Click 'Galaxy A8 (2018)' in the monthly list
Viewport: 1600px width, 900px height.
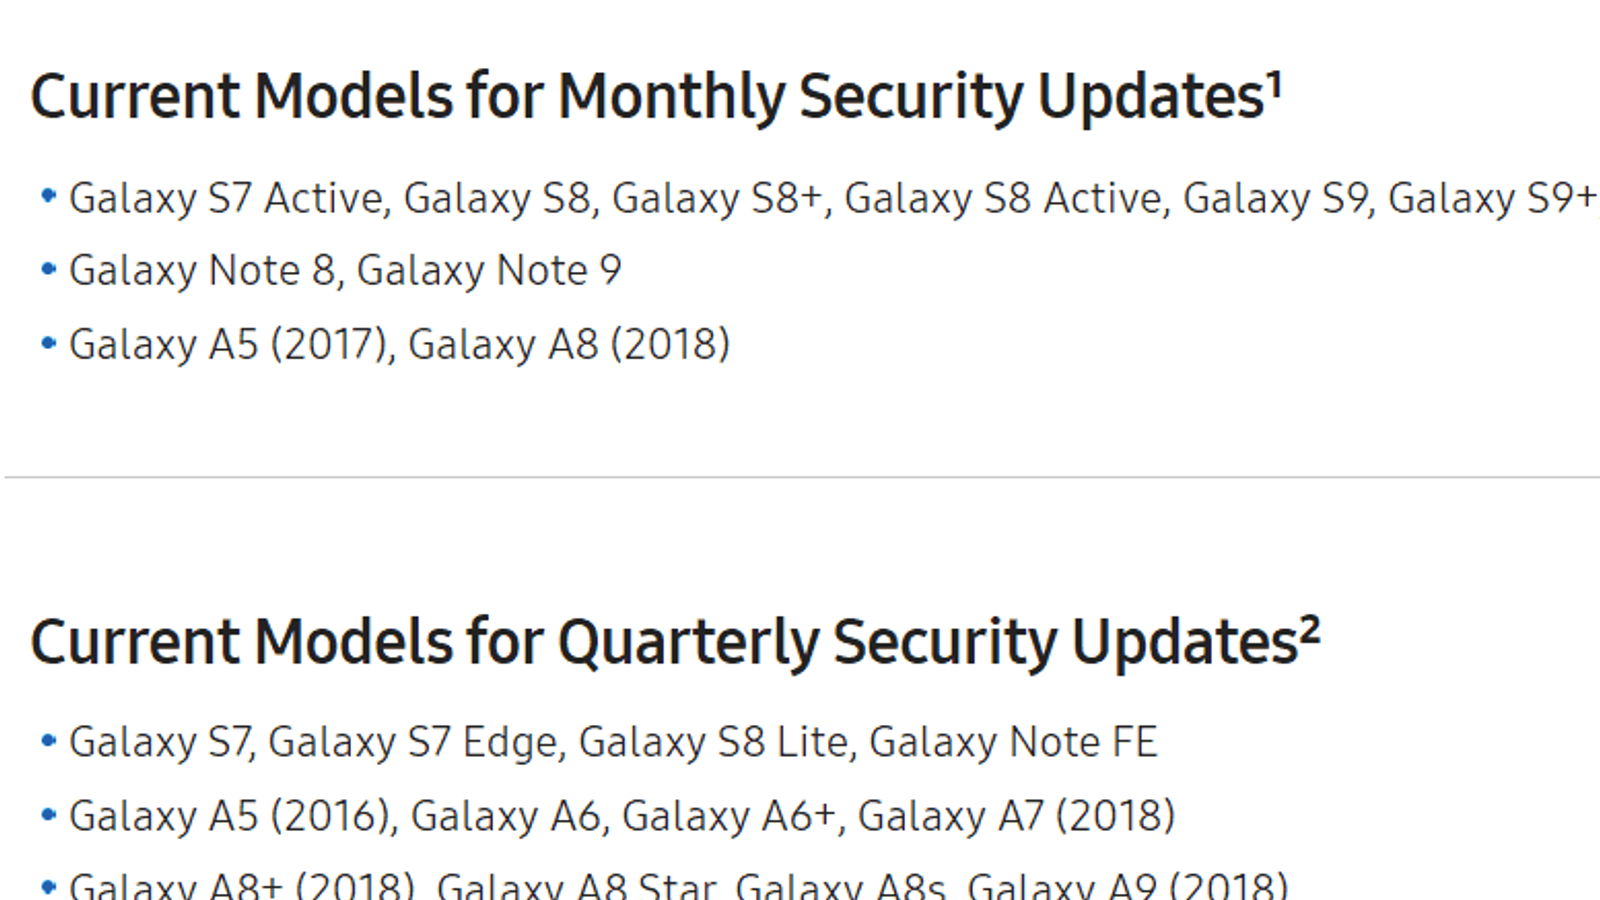pyautogui.click(x=568, y=345)
